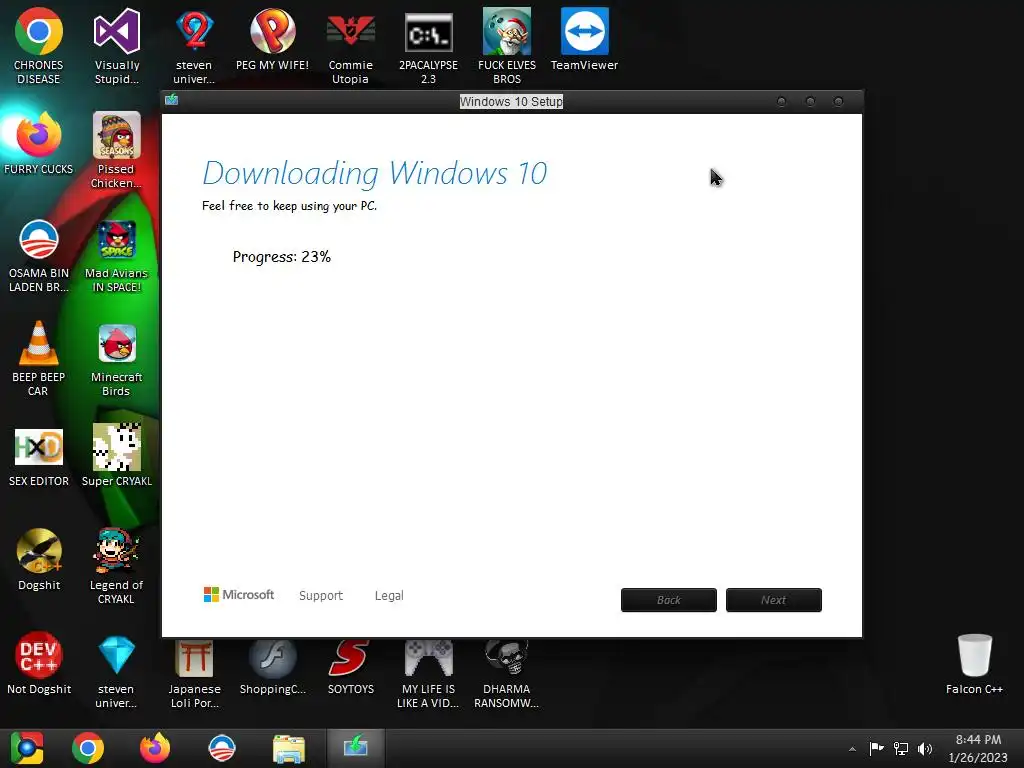Open the Commie Utopia desktop icon

coord(351,31)
